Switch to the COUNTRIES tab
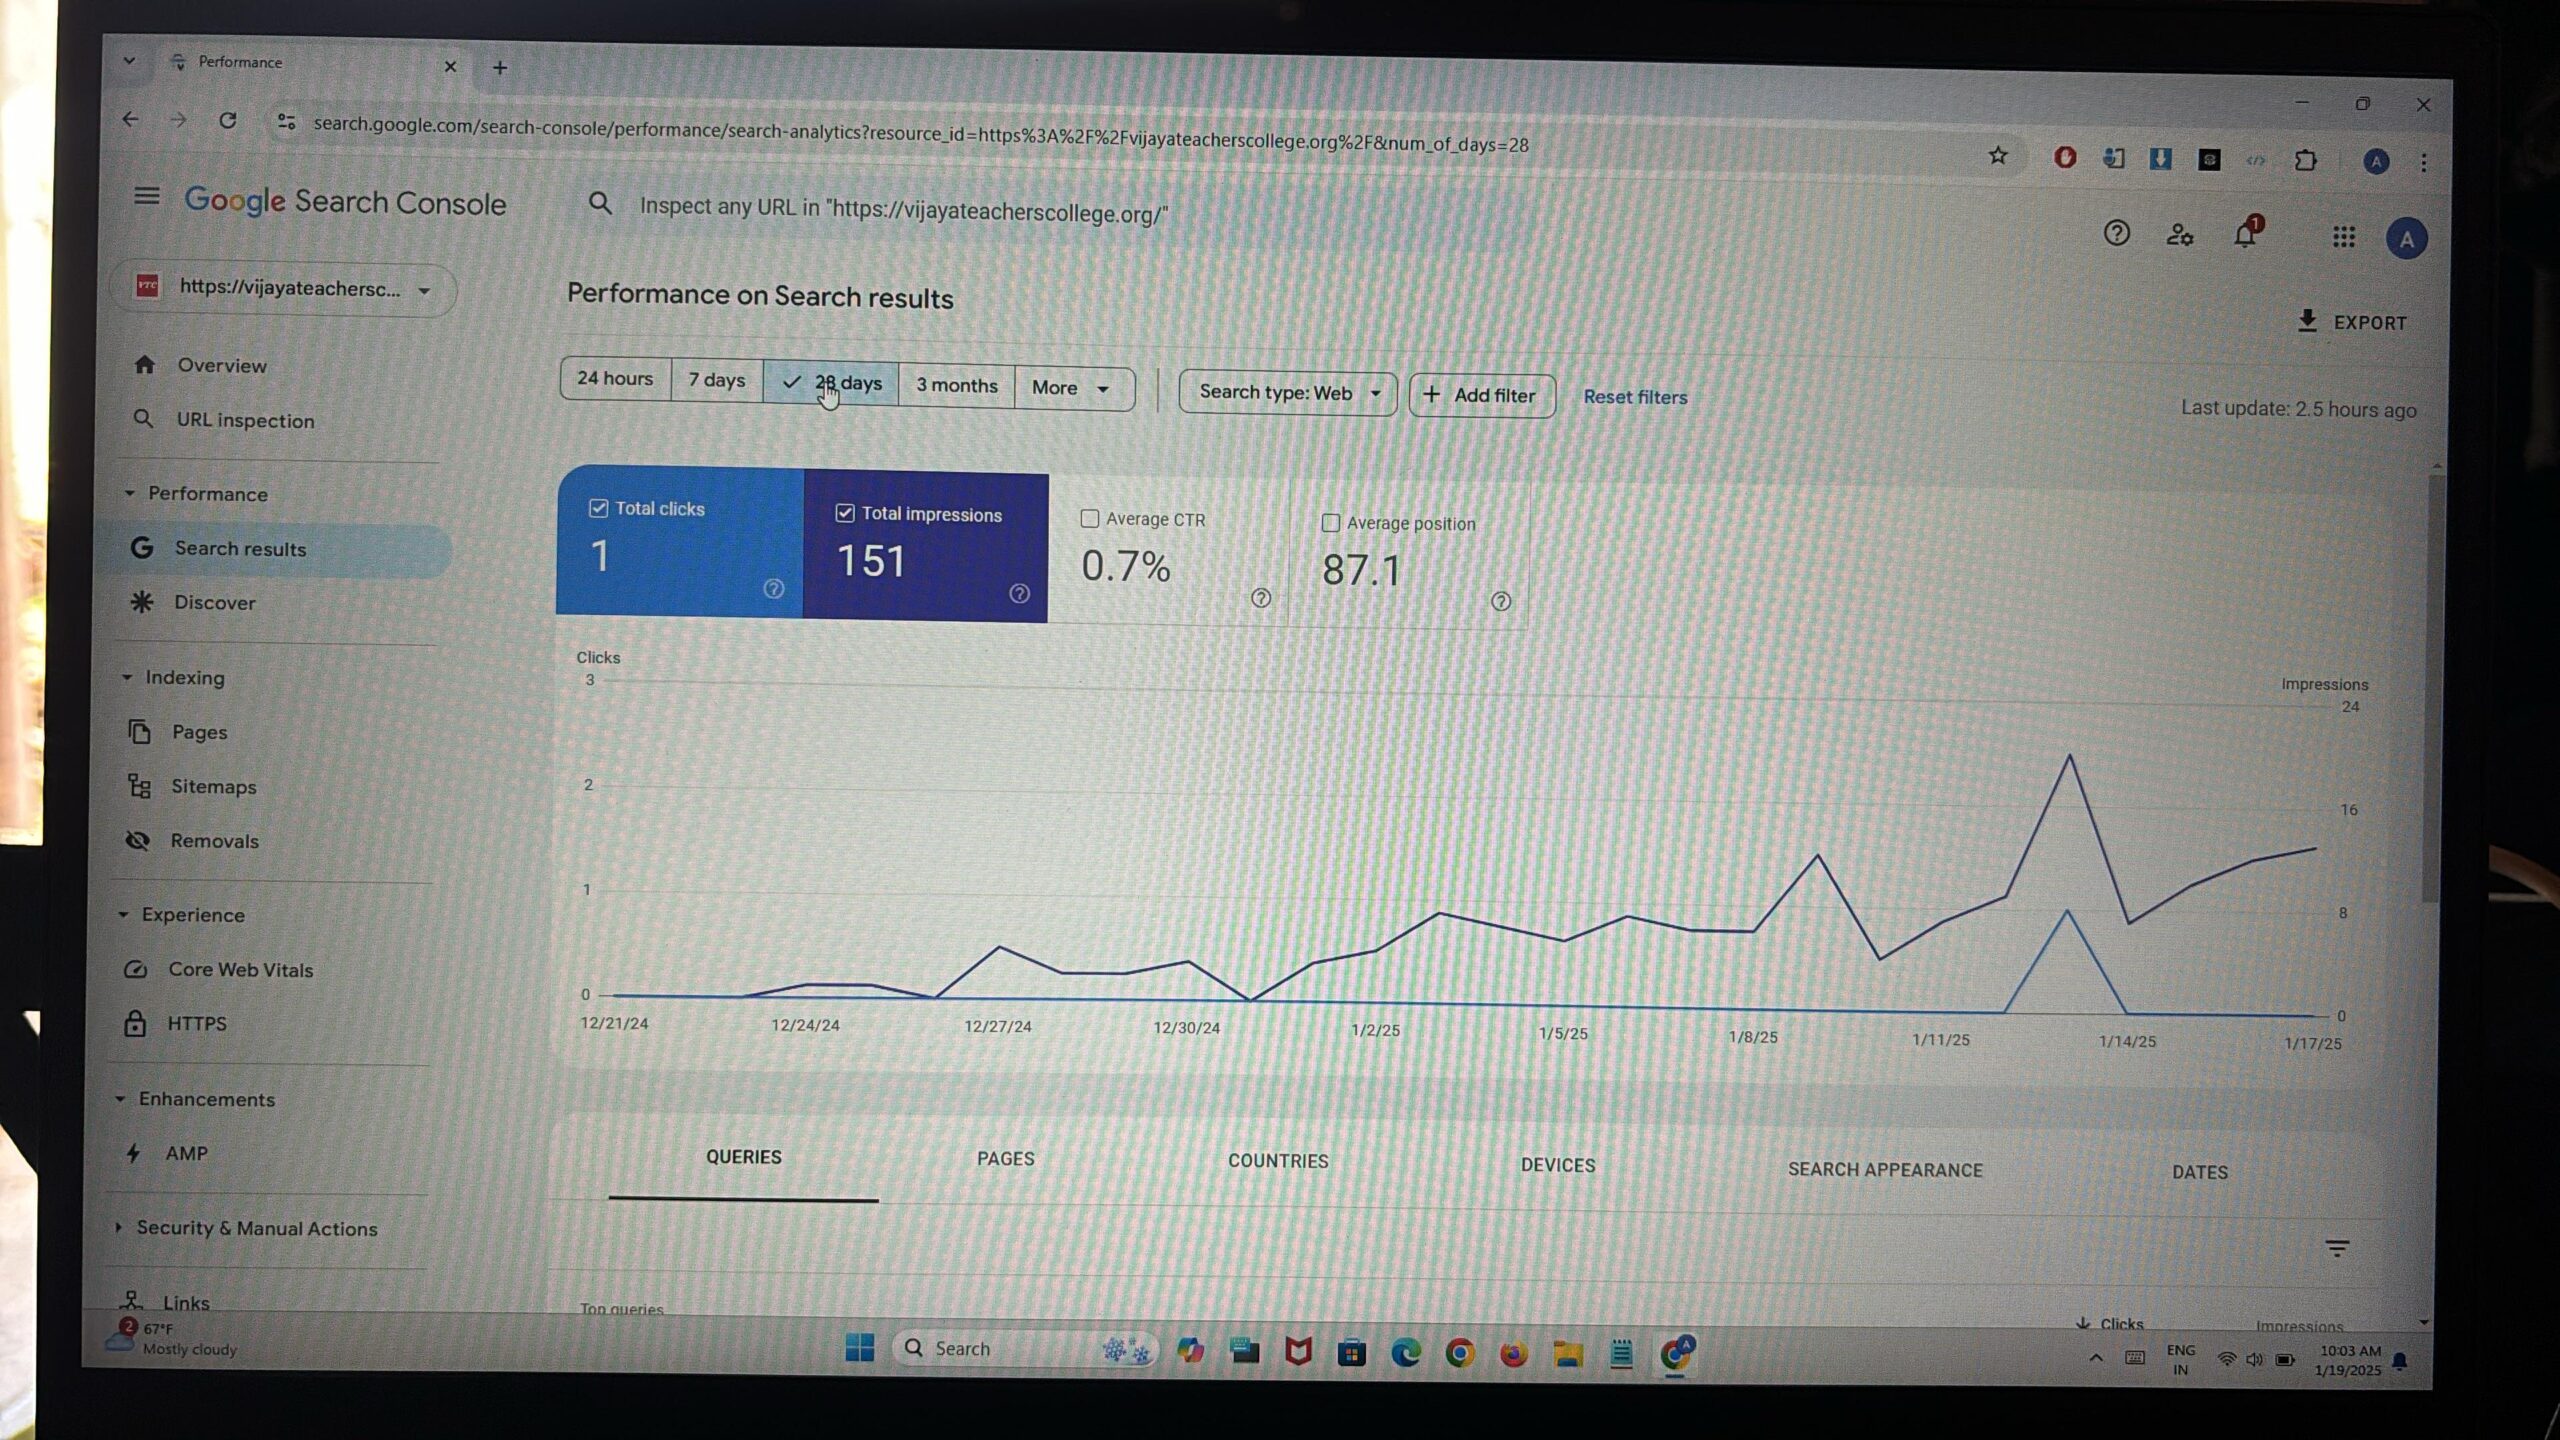The width and height of the screenshot is (2560, 1440). [x=1278, y=1161]
